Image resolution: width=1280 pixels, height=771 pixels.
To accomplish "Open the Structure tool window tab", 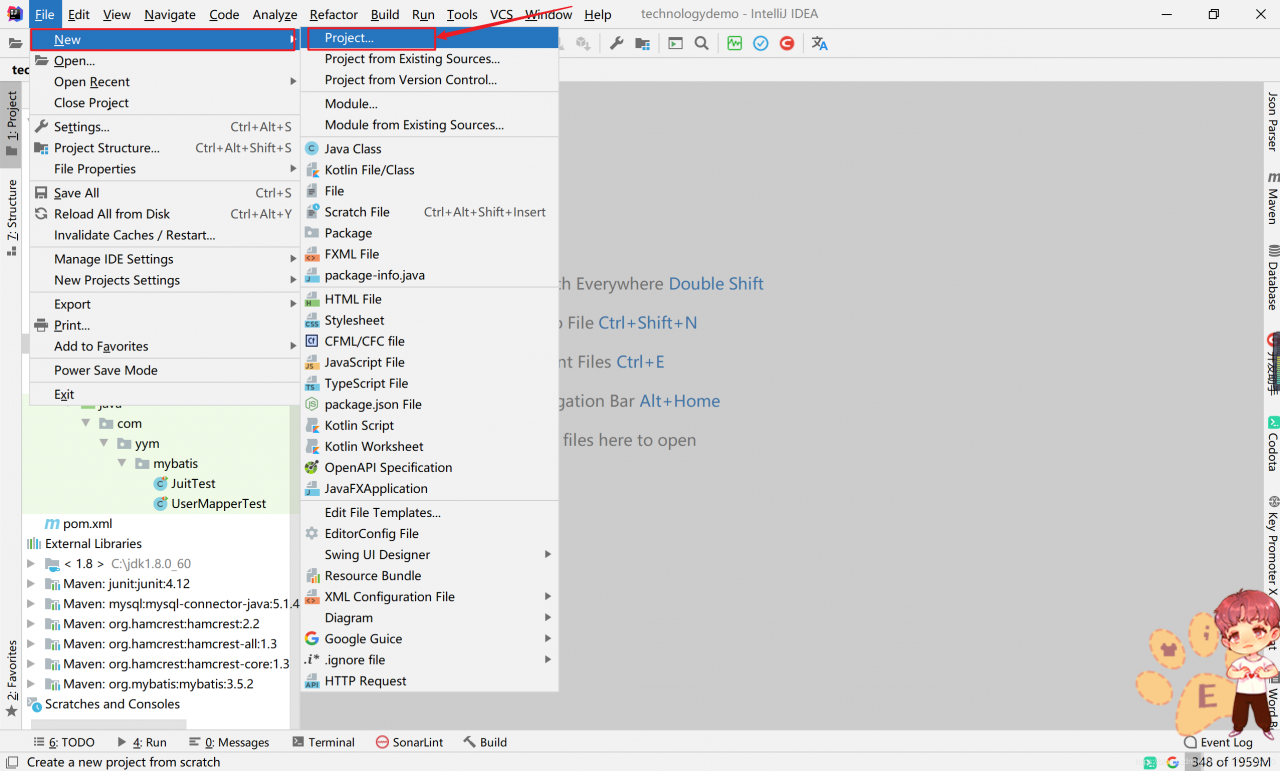I will (11, 217).
